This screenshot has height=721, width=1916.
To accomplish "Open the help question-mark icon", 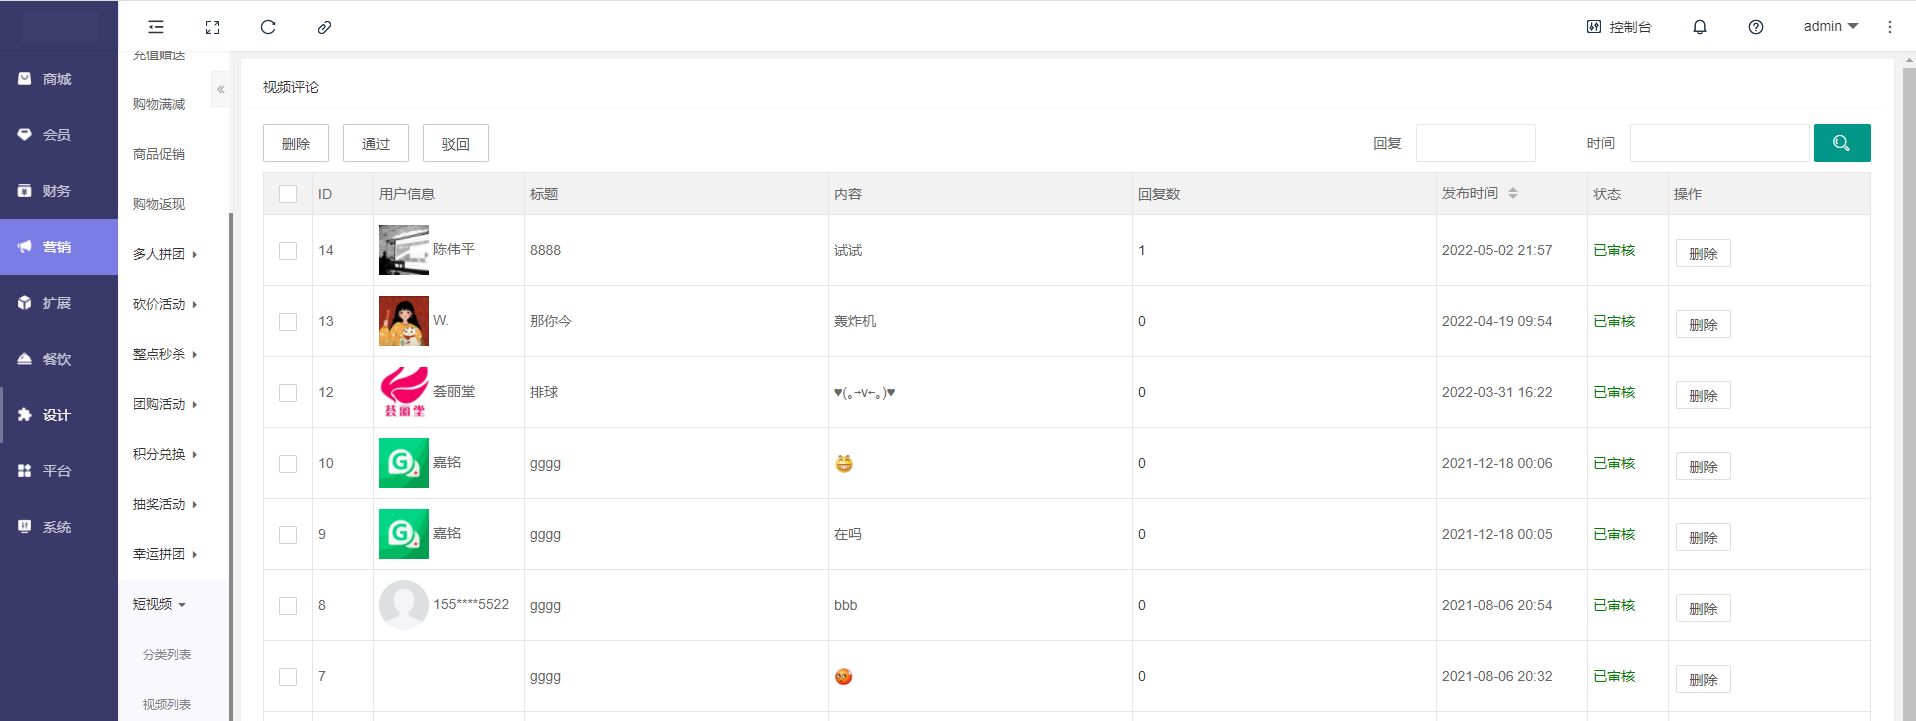I will coord(1755,27).
